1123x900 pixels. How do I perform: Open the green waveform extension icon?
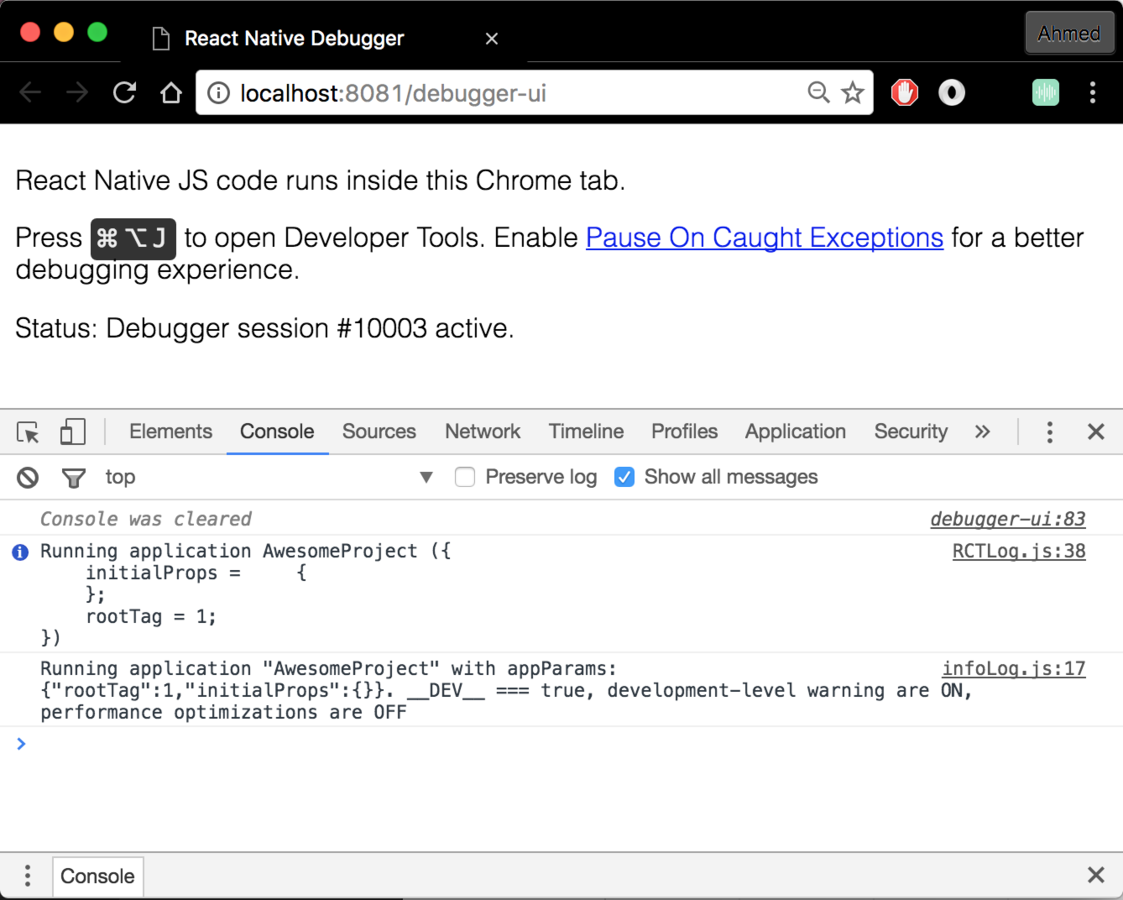pyautogui.click(x=1046, y=92)
